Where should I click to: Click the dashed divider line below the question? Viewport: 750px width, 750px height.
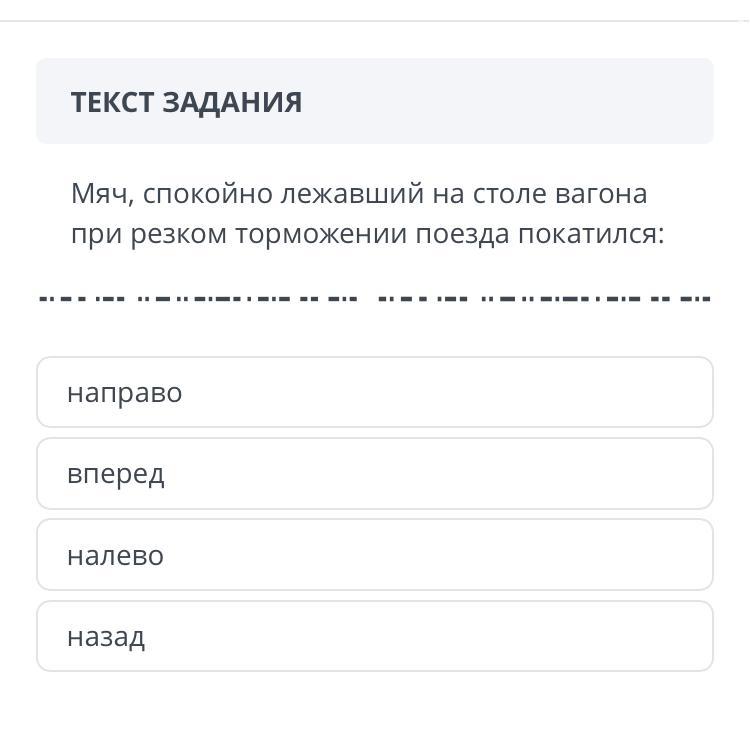(374, 298)
